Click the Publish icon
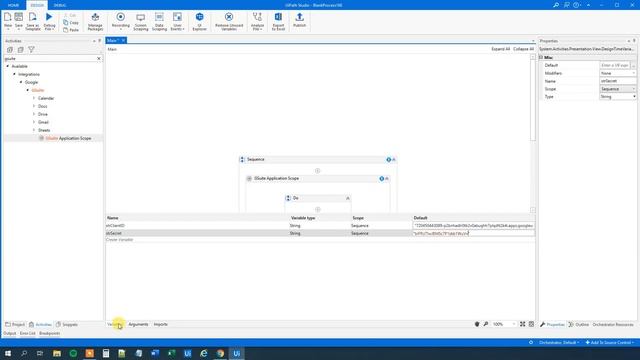Screen dimensions: 640x360 (299, 17)
